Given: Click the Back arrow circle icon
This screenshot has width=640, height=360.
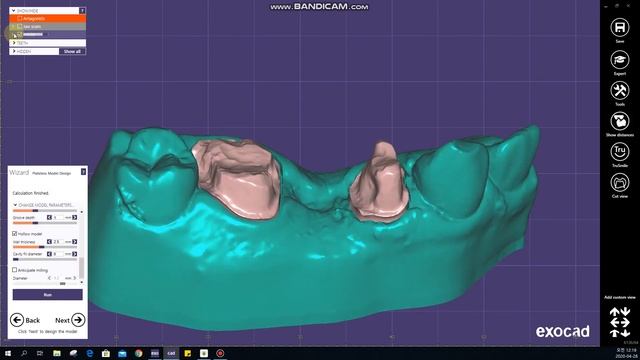Looking at the screenshot, I should (17, 320).
